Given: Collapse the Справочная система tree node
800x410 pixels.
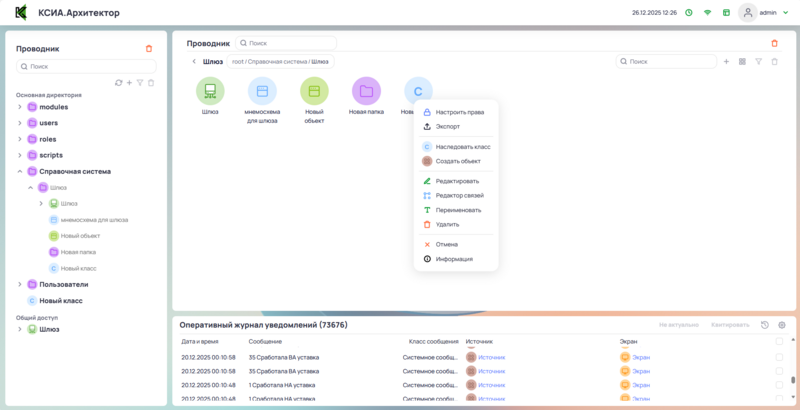Looking at the screenshot, I should [19, 171].
